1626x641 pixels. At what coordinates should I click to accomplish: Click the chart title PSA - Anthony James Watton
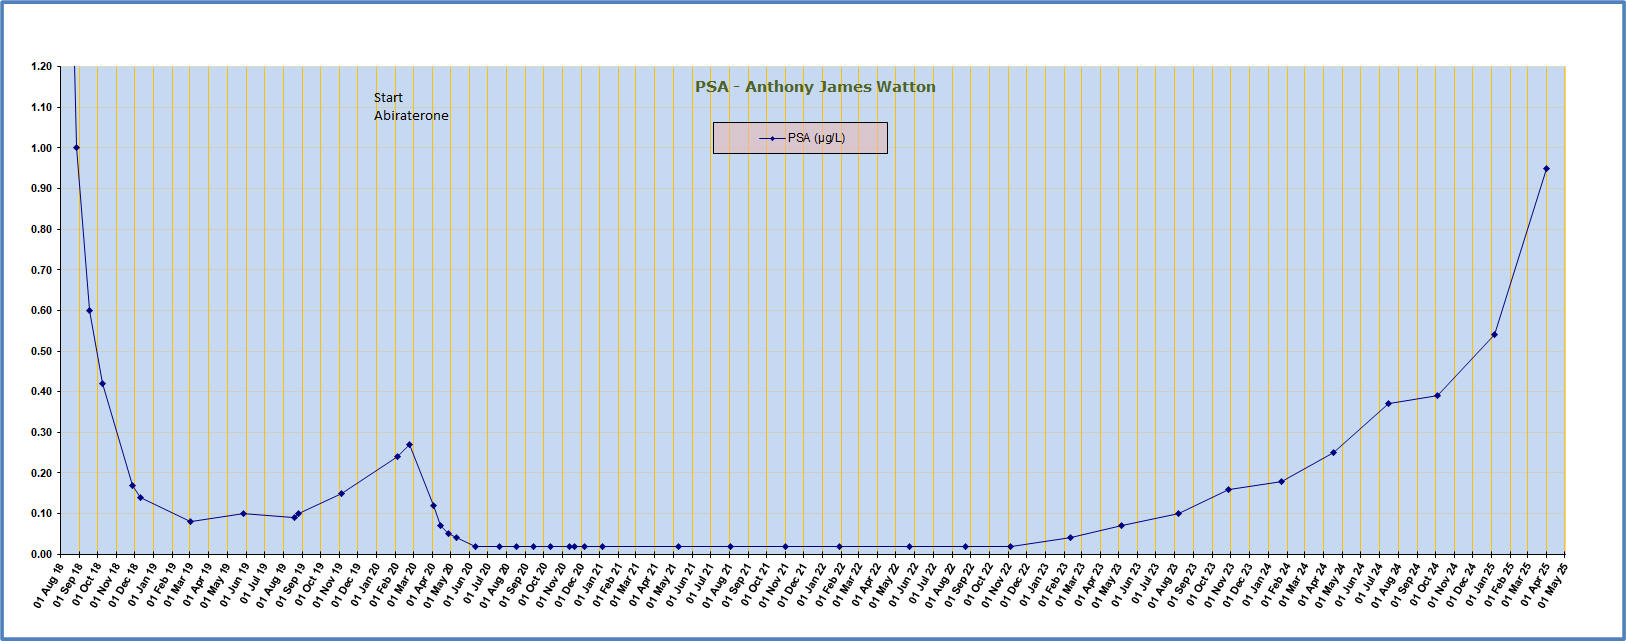click(x=815, y=87)
